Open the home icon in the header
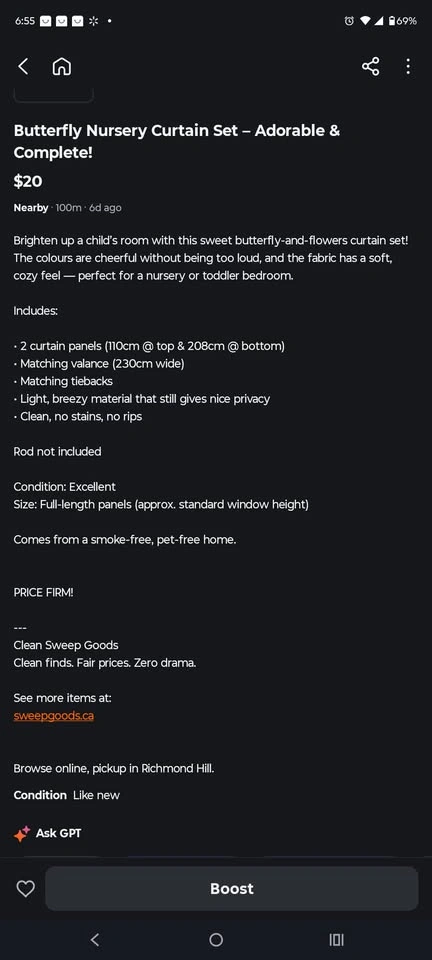 coord(62,66)
